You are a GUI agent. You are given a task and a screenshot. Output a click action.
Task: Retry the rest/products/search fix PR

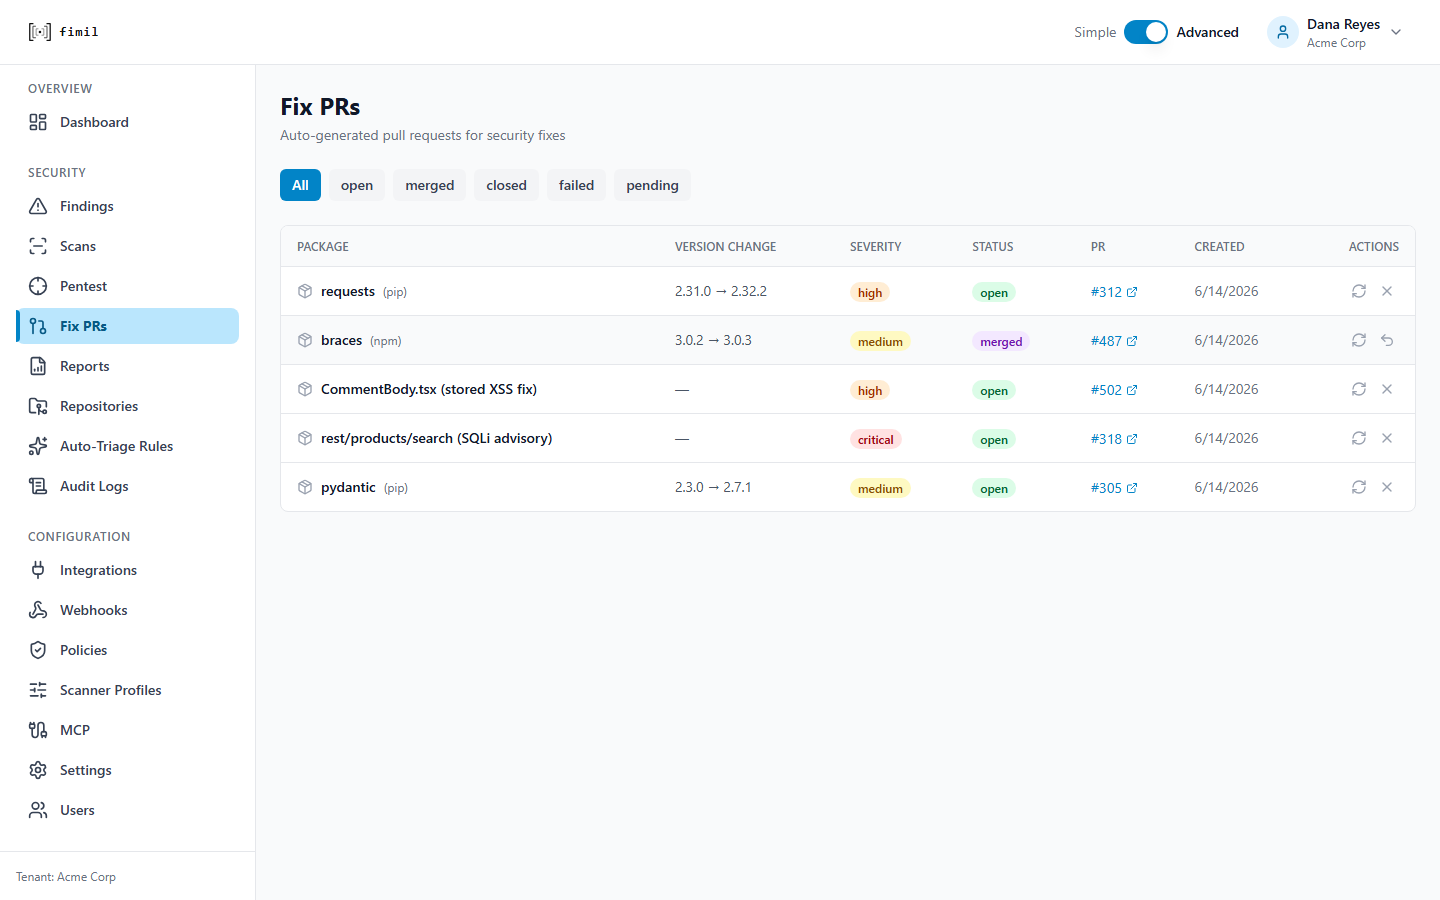[1359, 438]
